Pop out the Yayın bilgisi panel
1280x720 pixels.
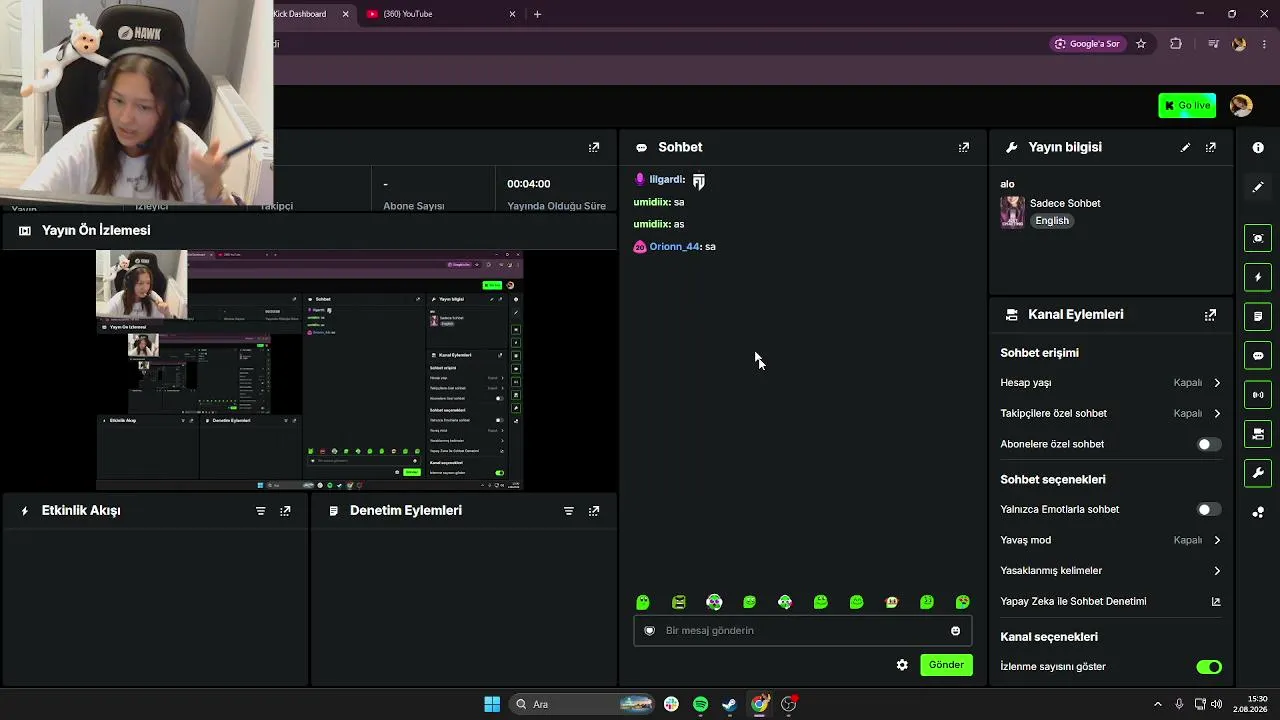[1211, 147]
